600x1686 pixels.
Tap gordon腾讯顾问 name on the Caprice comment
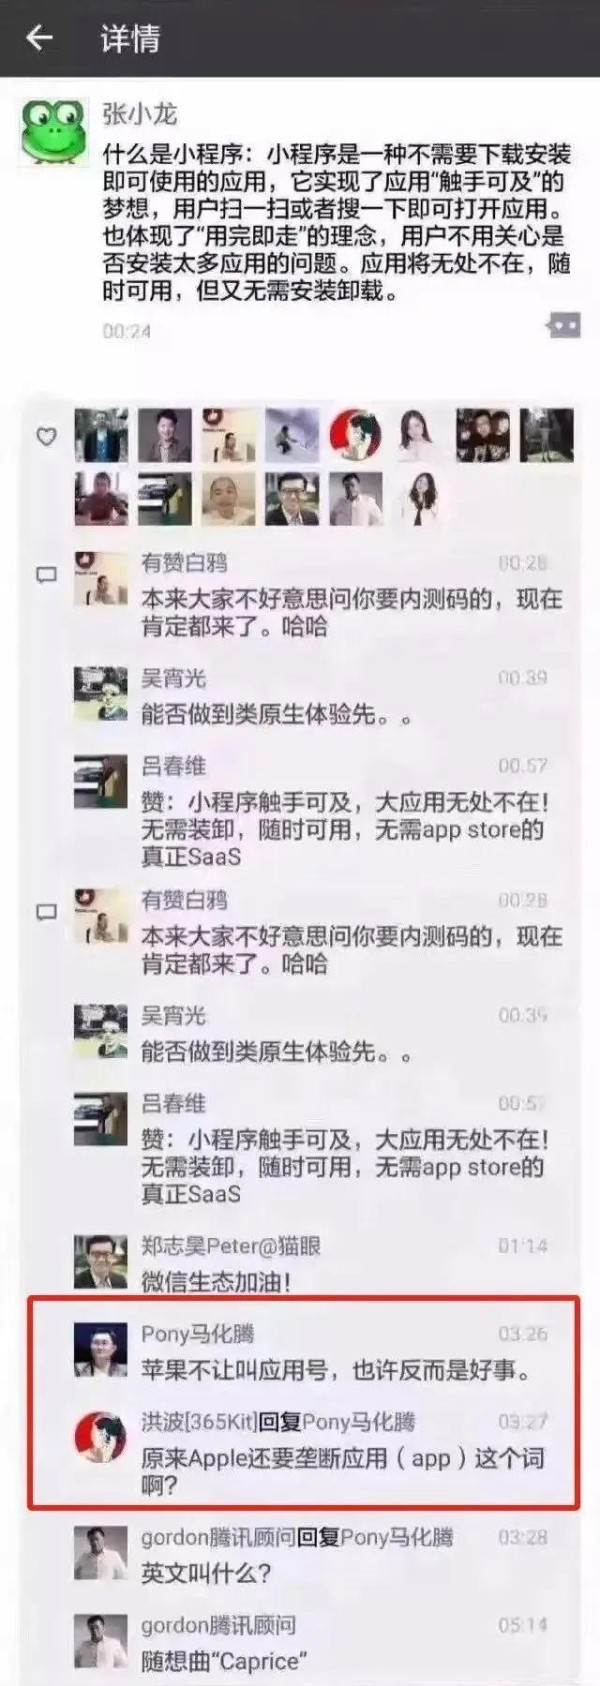pos(218,1625)
